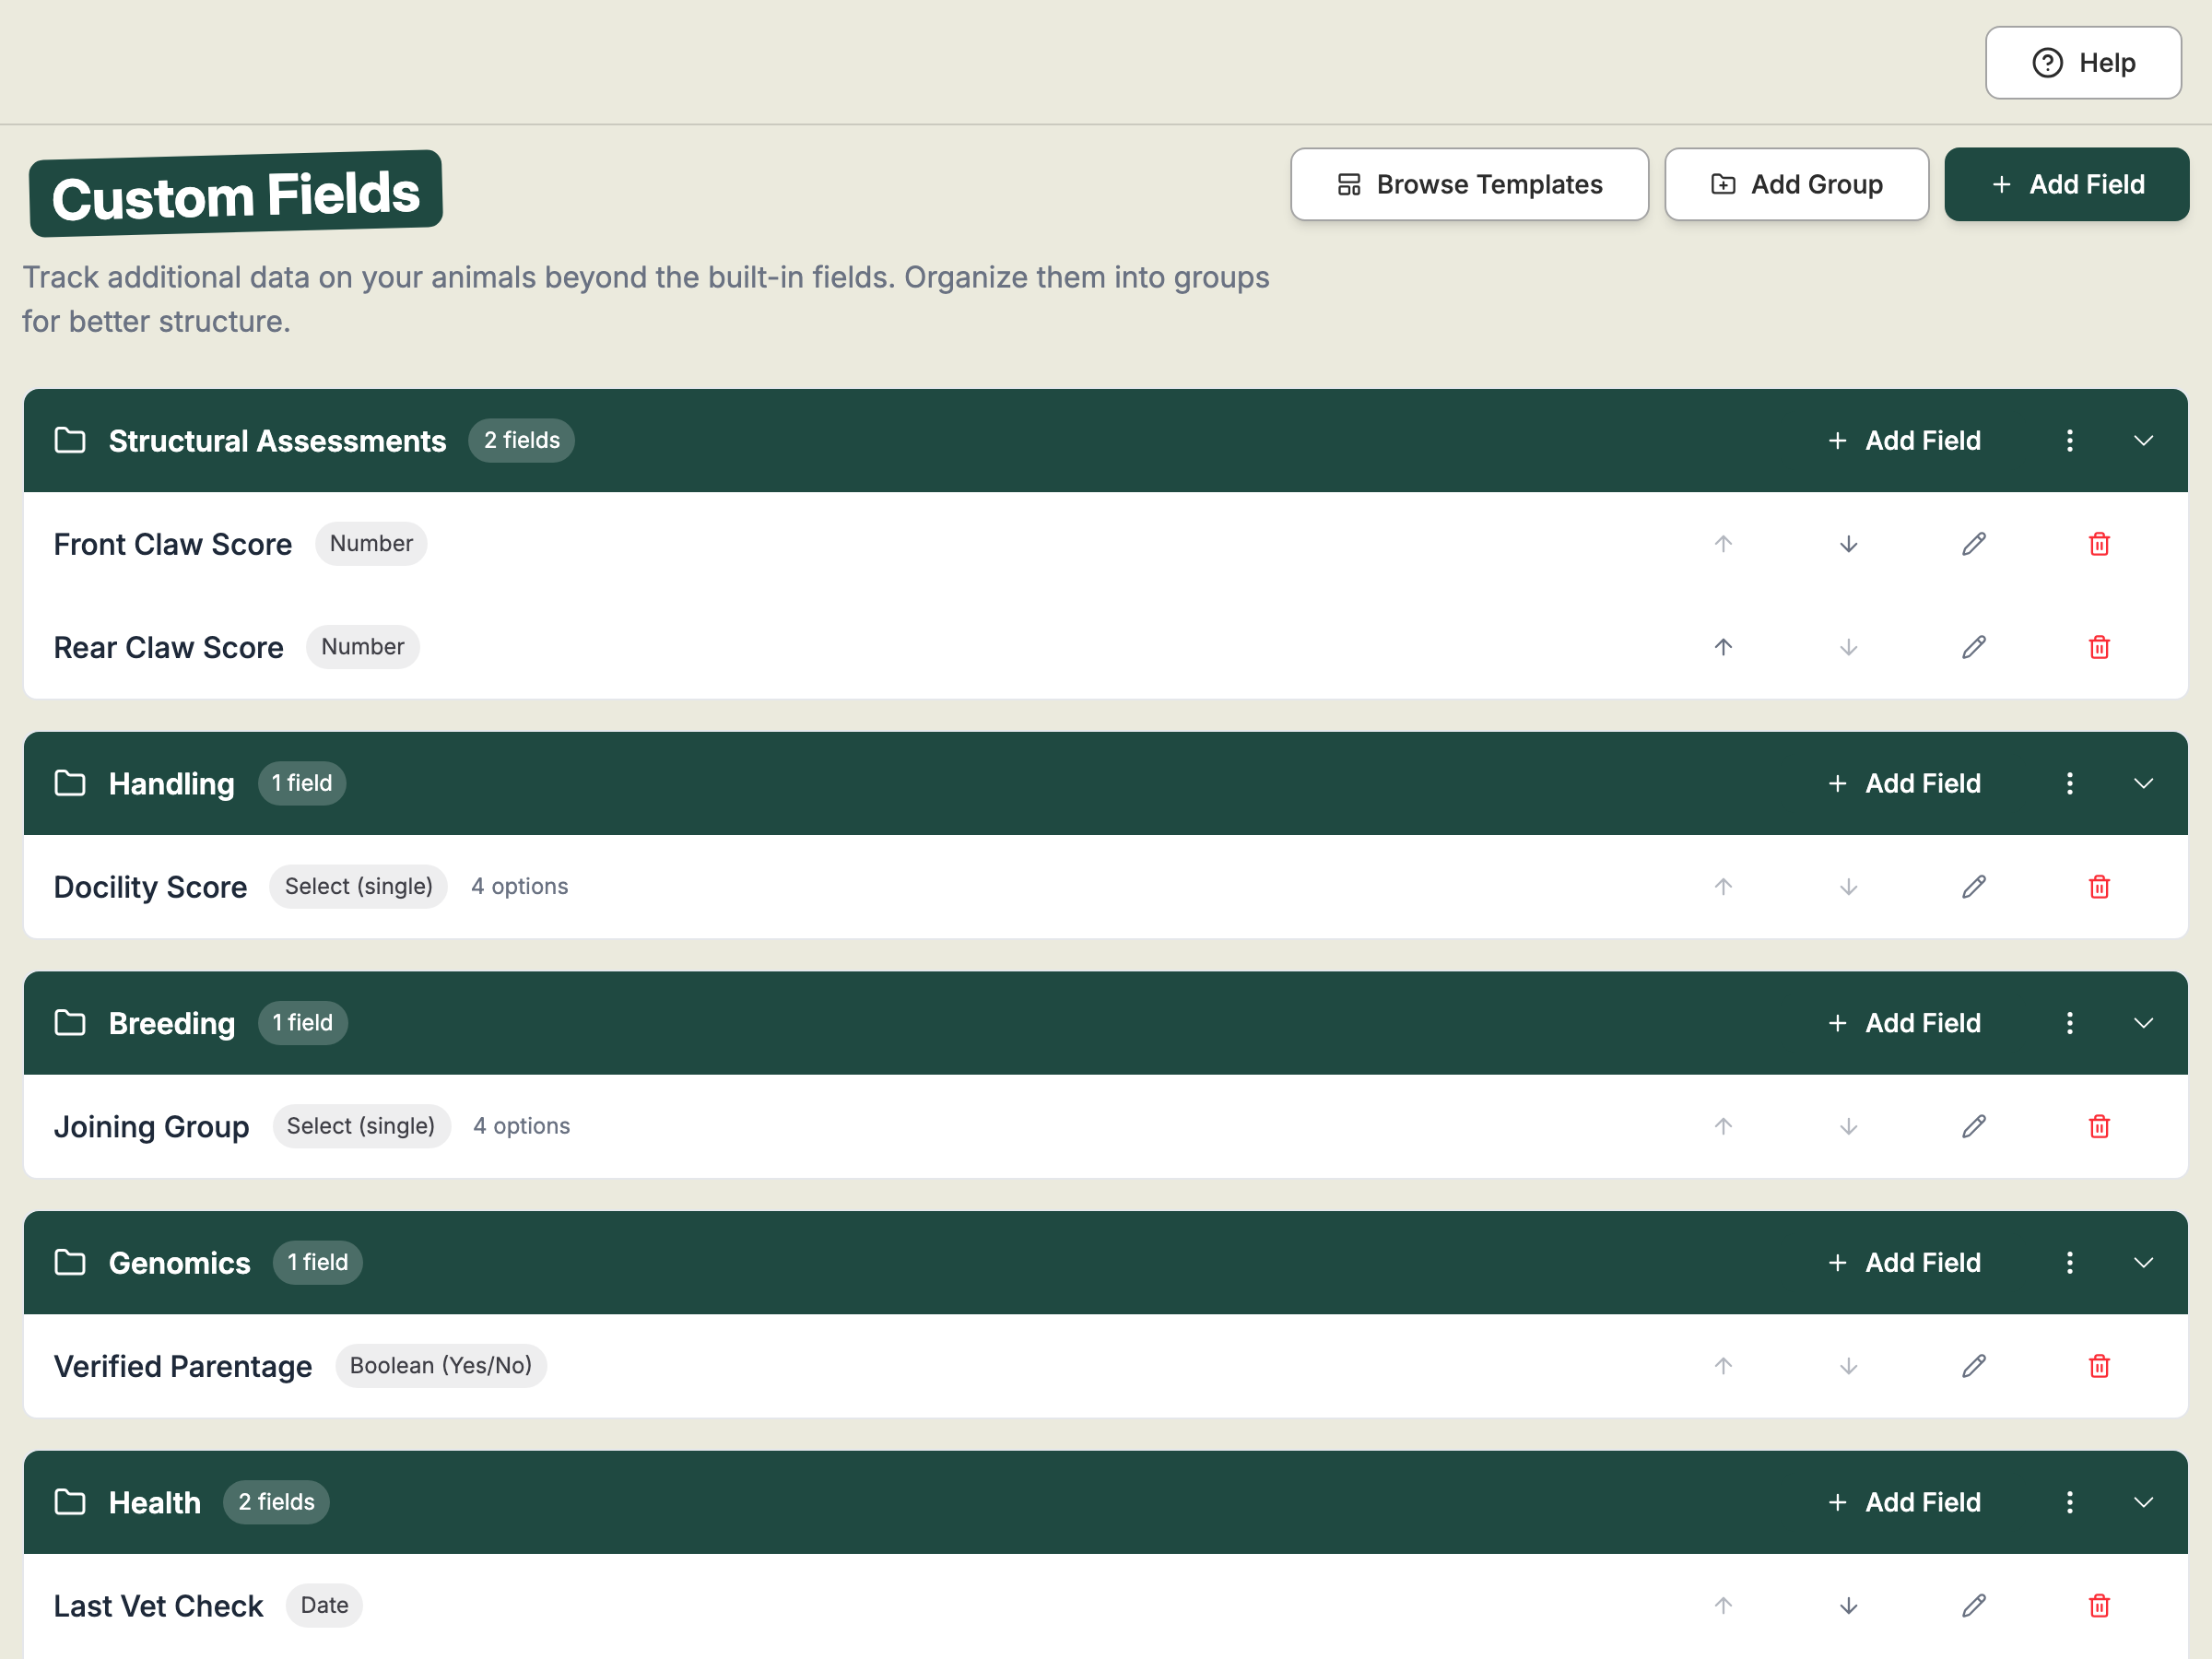The image size is (2212, 1659).
Task: Add a field to Handling group
Action: coord(1904,784)
